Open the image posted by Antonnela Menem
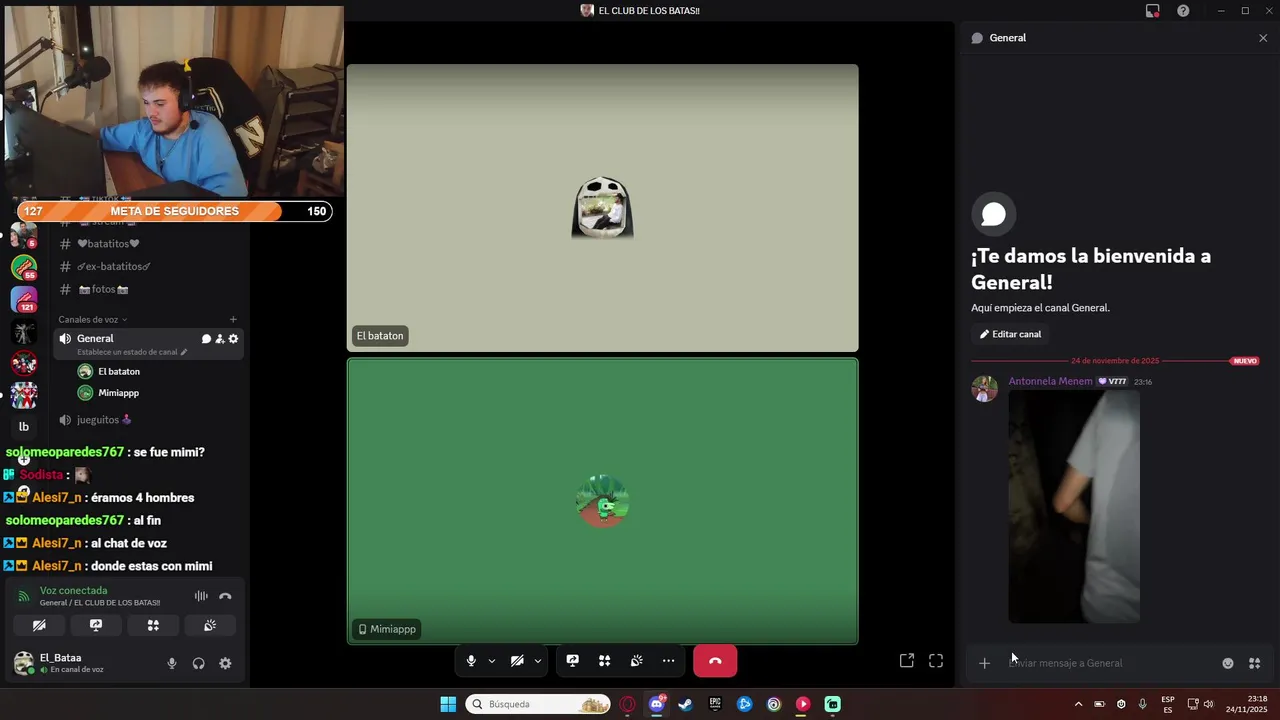Image resolution: width=1280 pixels, height=720 pixels. 1074,507
